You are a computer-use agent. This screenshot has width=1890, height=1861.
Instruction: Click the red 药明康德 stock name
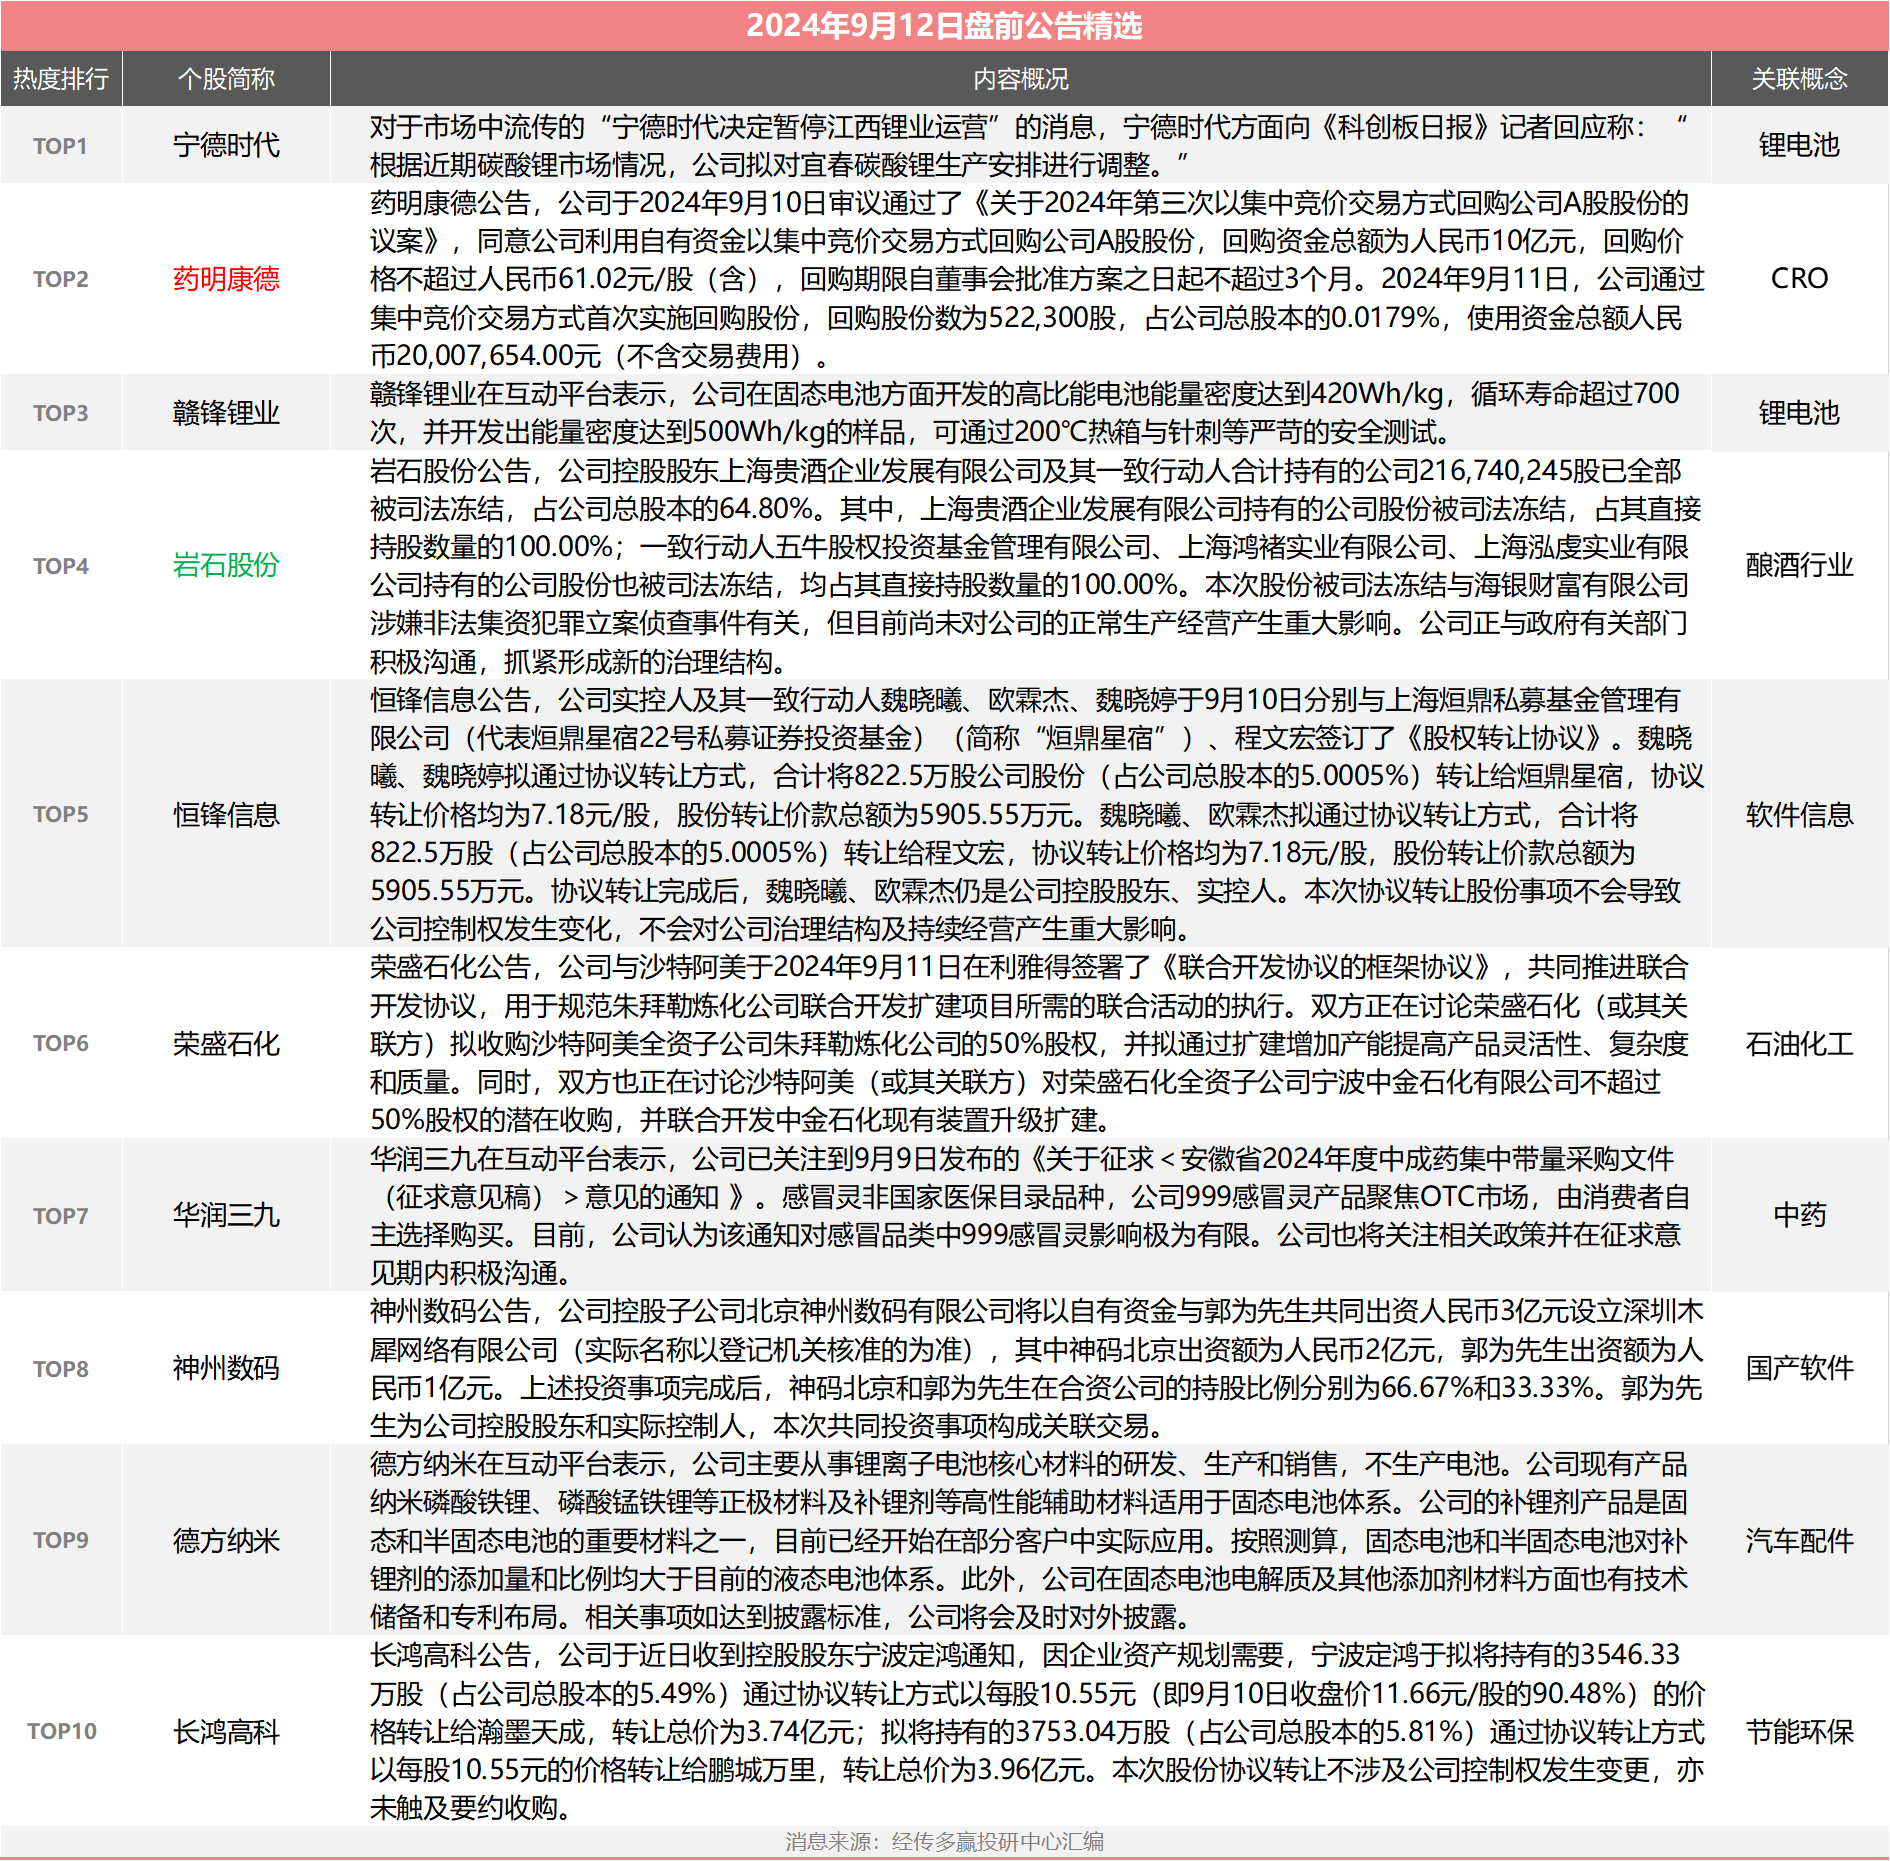coord(226,279)
